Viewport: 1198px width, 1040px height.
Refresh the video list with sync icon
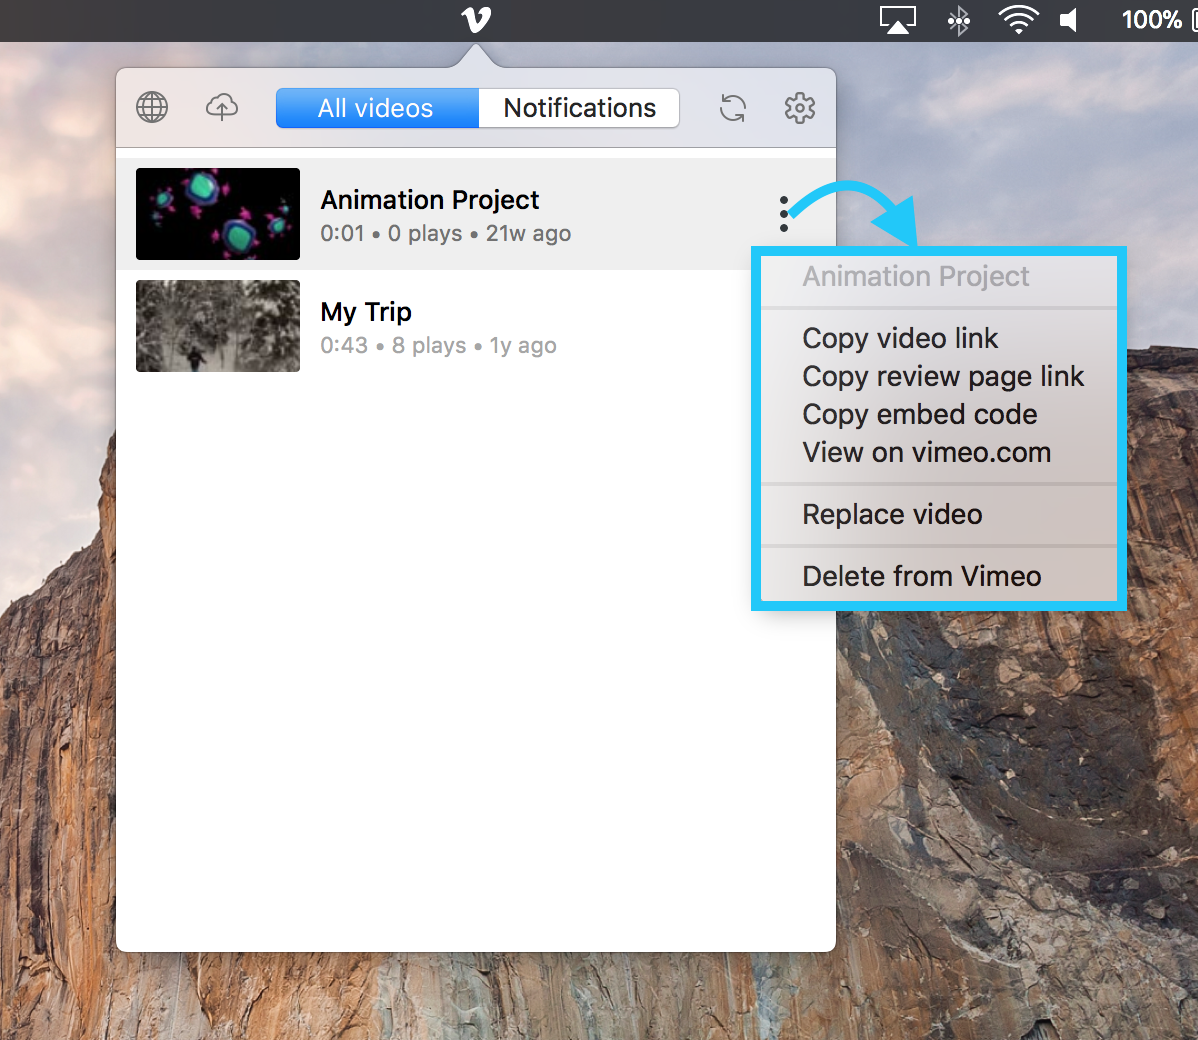click(733, 108)
